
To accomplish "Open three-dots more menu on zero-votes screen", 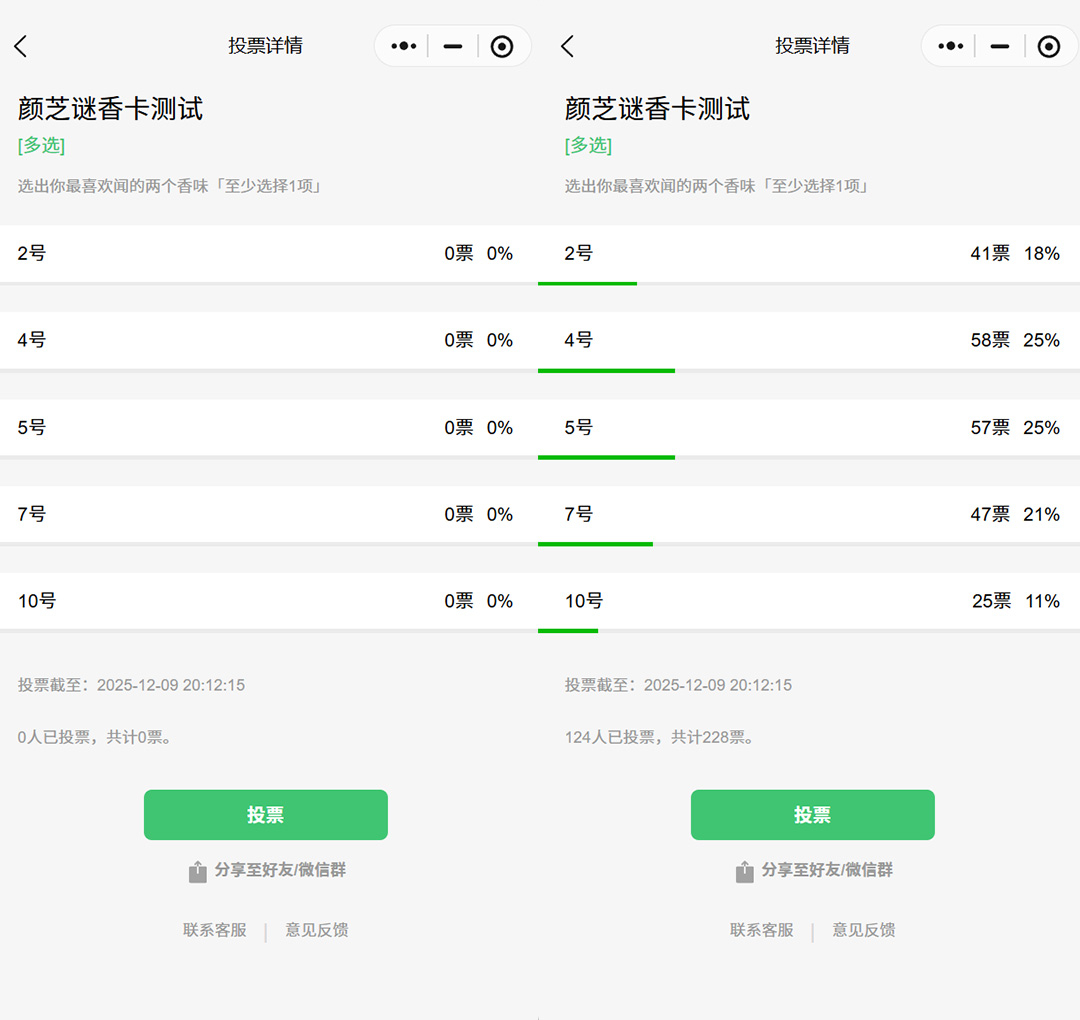I will point(403,46).
